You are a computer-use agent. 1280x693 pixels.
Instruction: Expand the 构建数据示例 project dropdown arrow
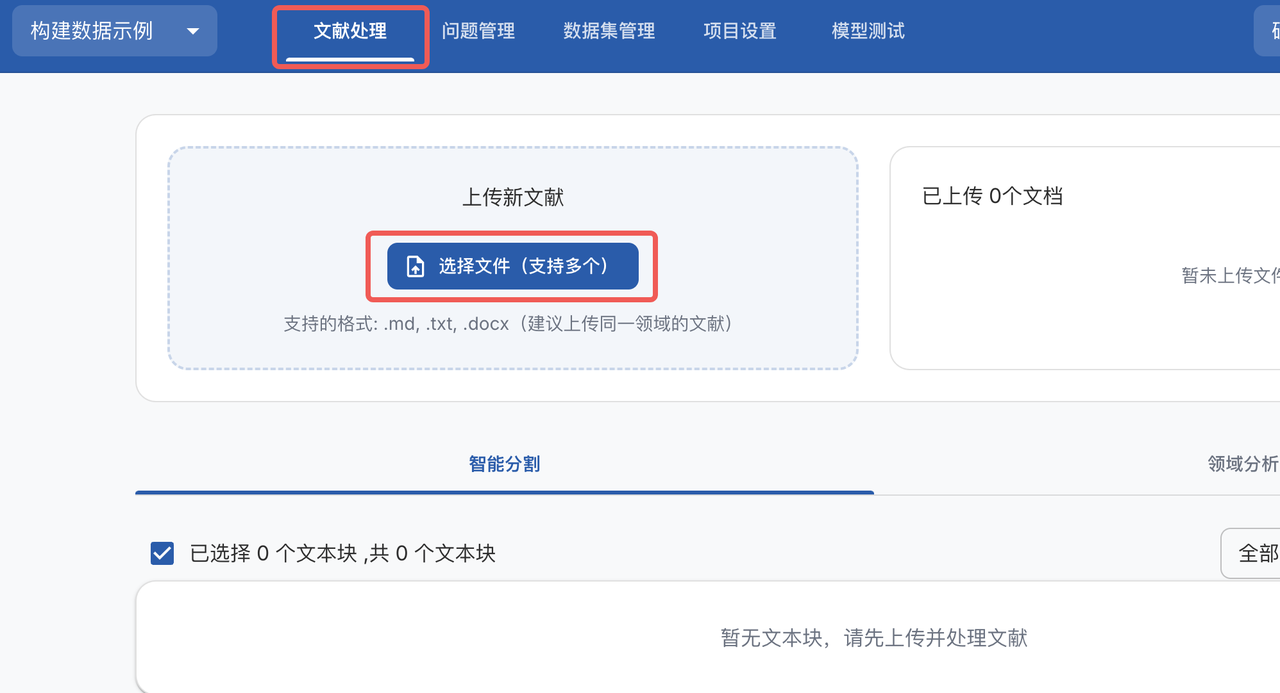tap(193, 31)
